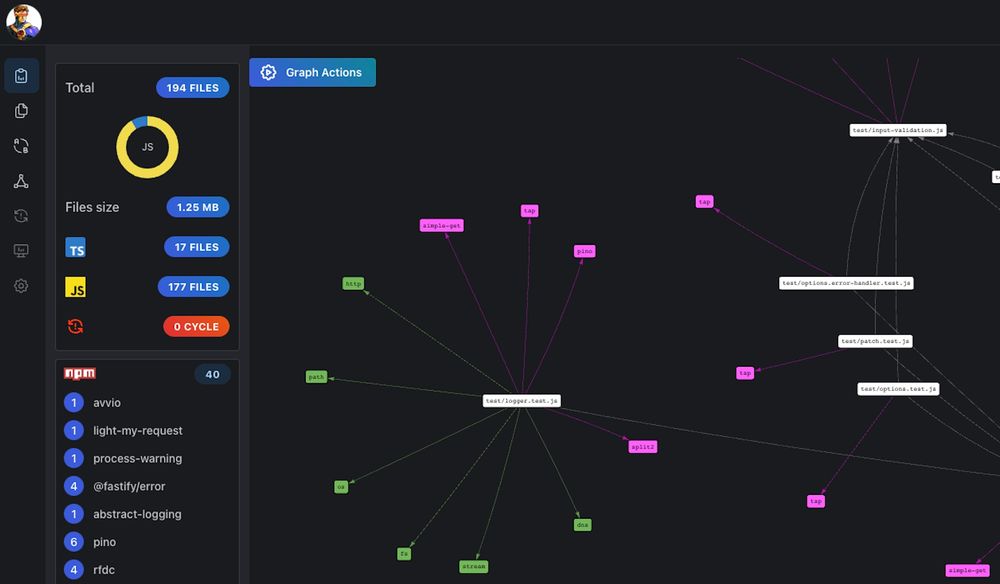Click the npm count badge 40
The height and width of the screenshot is (584, 1000).
(212, 374)
